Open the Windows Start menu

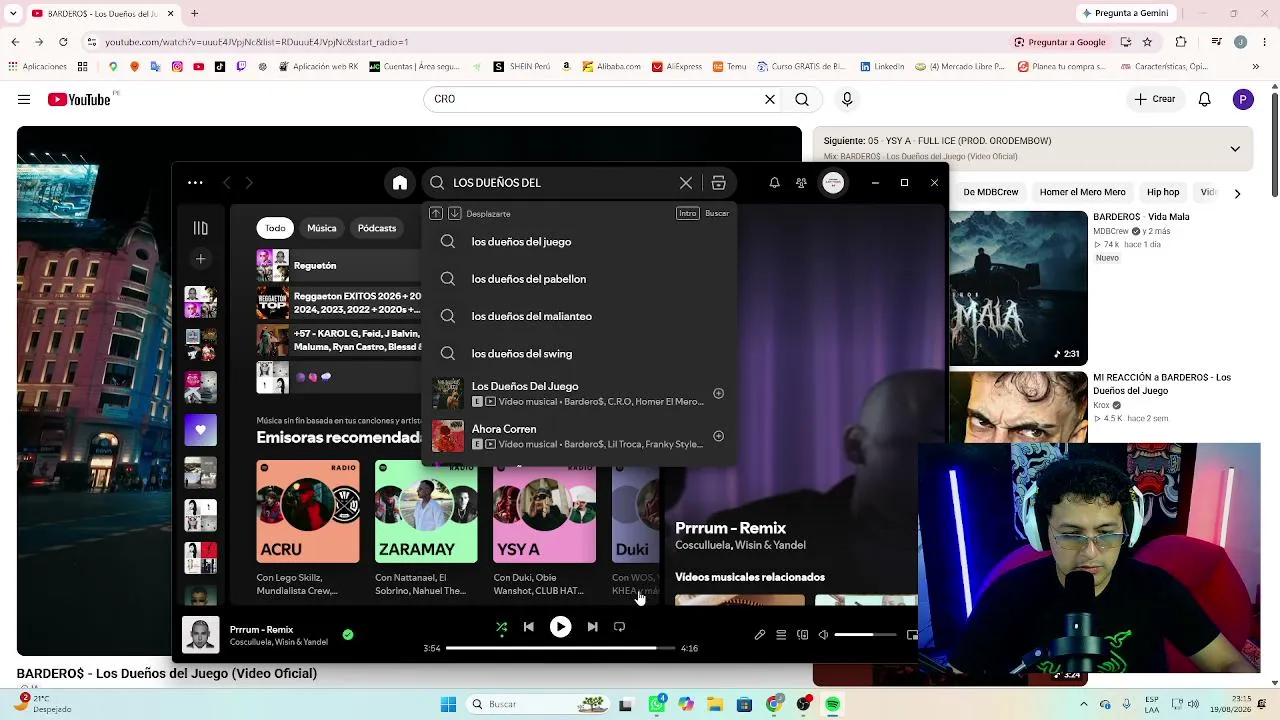449,704
